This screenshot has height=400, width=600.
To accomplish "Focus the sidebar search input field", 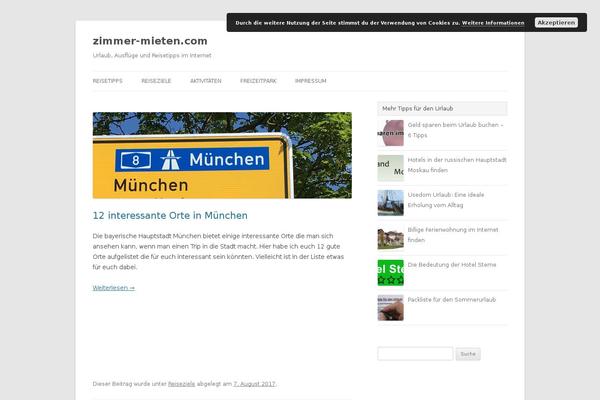I will 415,354.
